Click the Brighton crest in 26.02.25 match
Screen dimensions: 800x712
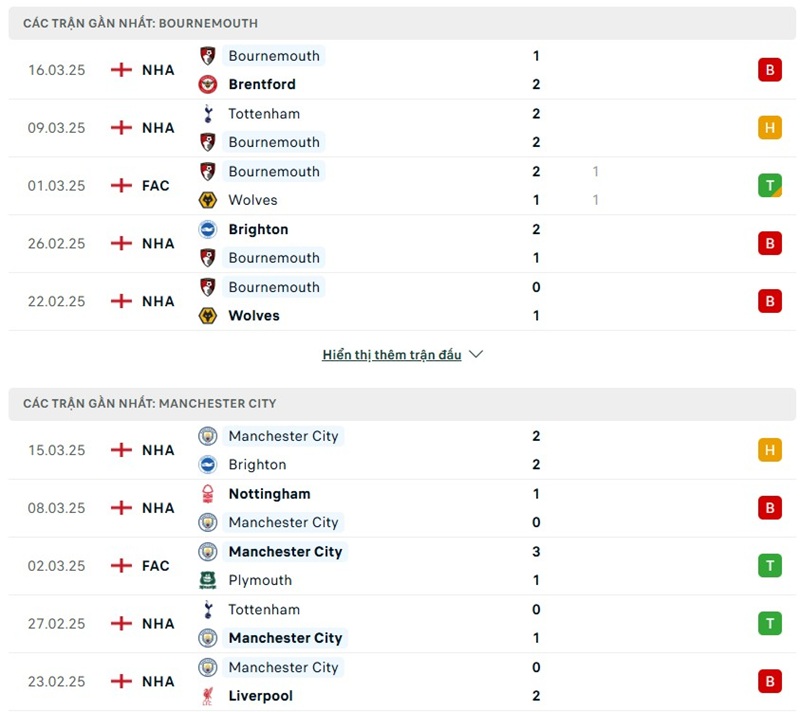pyautogui.click(x=208, y=229)
